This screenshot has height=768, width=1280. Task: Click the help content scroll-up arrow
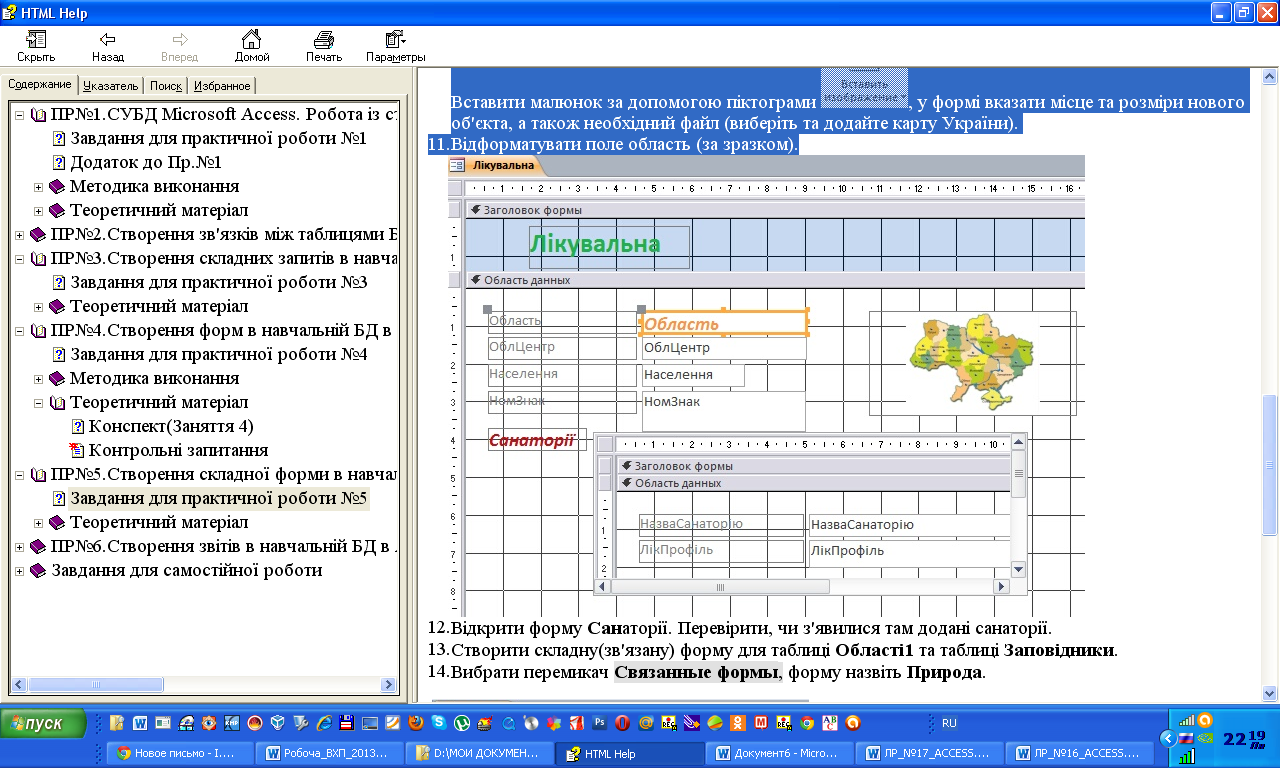click(1269, 77)
